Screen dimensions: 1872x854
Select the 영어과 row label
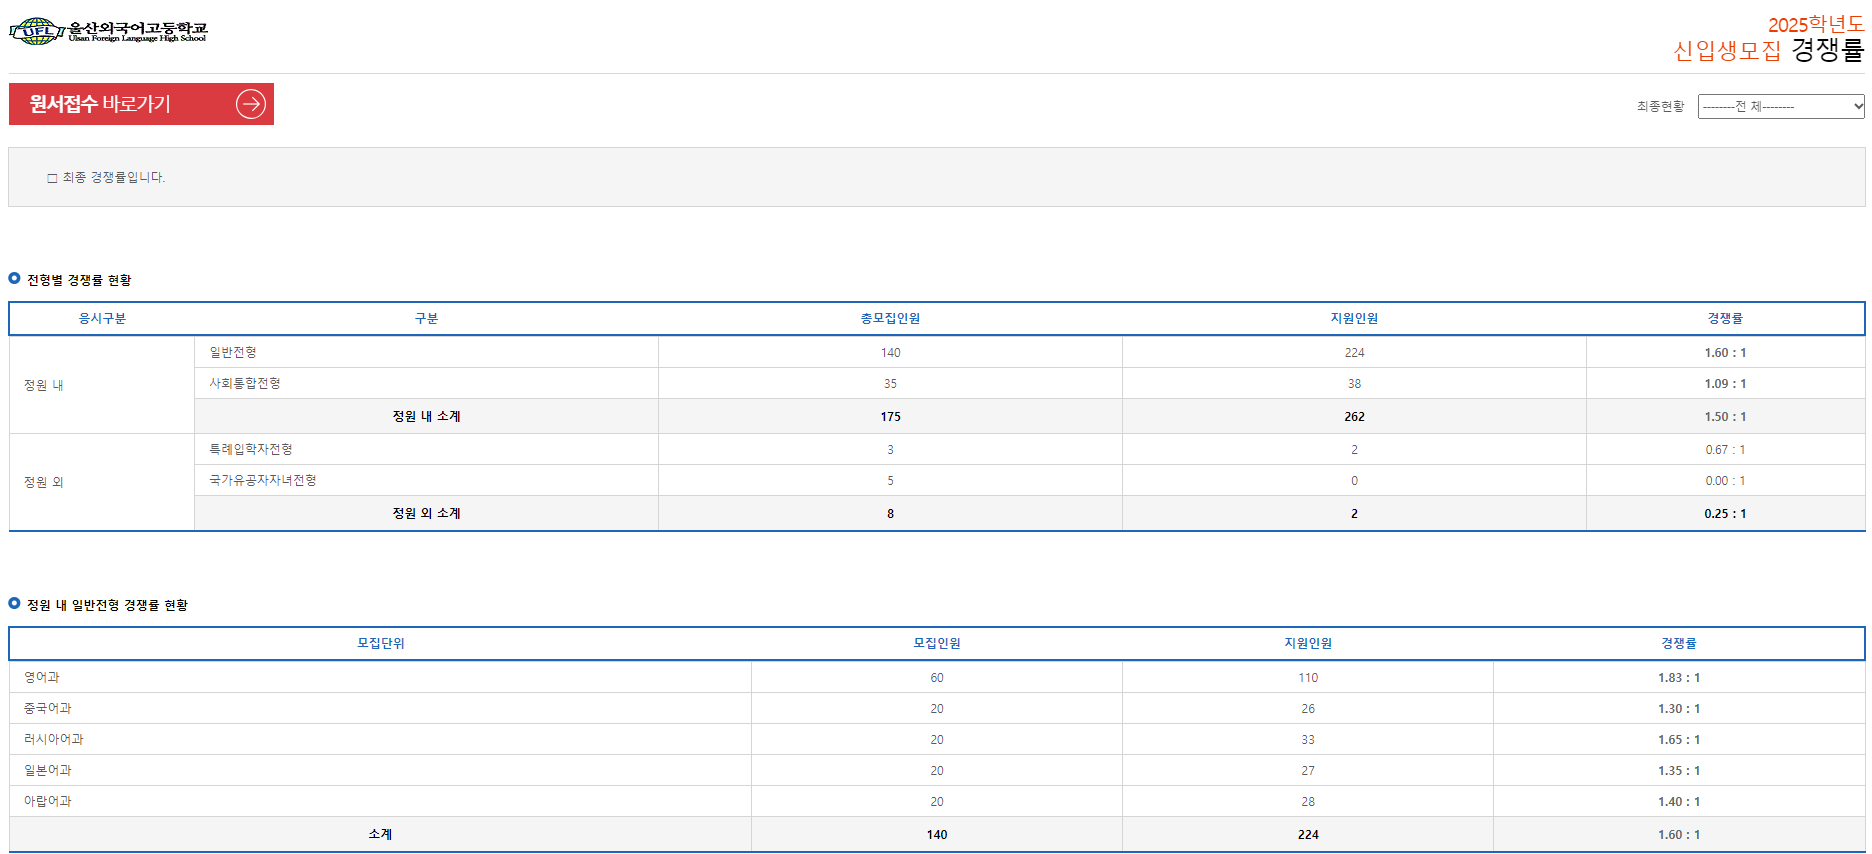(42, 677)
